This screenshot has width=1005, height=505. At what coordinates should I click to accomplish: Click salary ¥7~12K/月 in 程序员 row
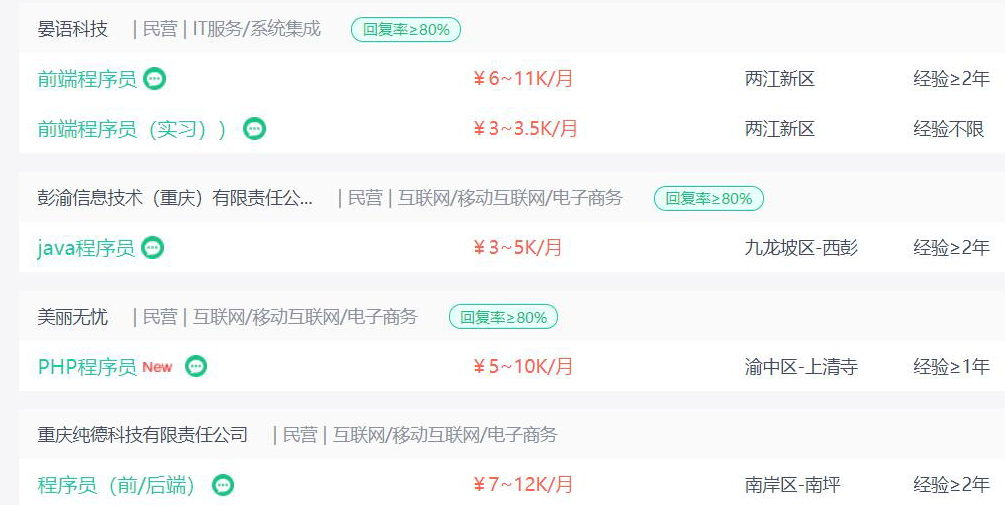[x=522, y=484]
